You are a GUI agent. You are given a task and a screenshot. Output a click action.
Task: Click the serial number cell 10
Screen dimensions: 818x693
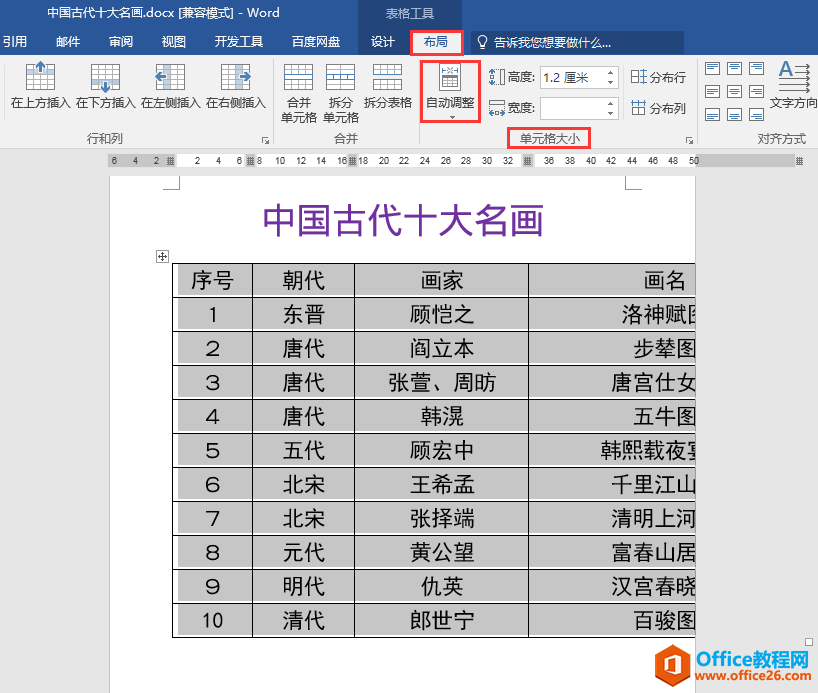212,620
